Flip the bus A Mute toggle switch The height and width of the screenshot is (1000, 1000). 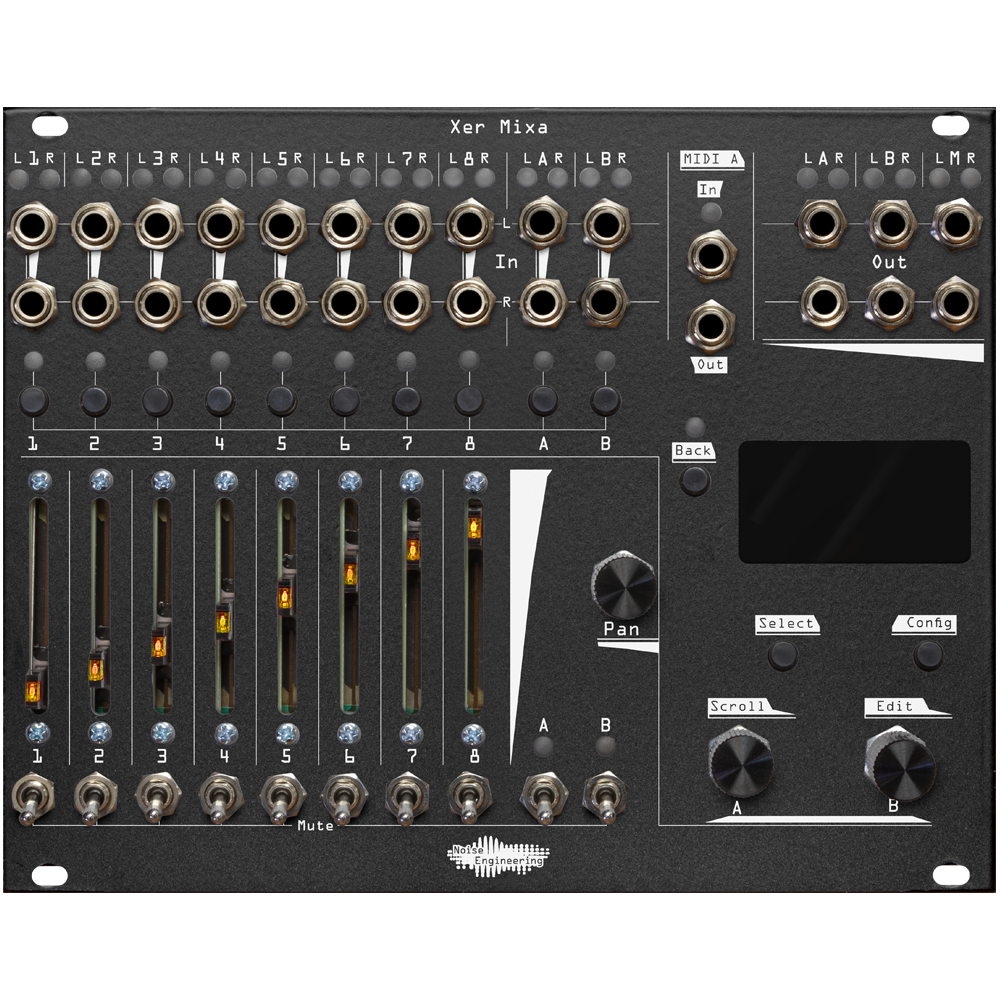[x=543, y=800]
